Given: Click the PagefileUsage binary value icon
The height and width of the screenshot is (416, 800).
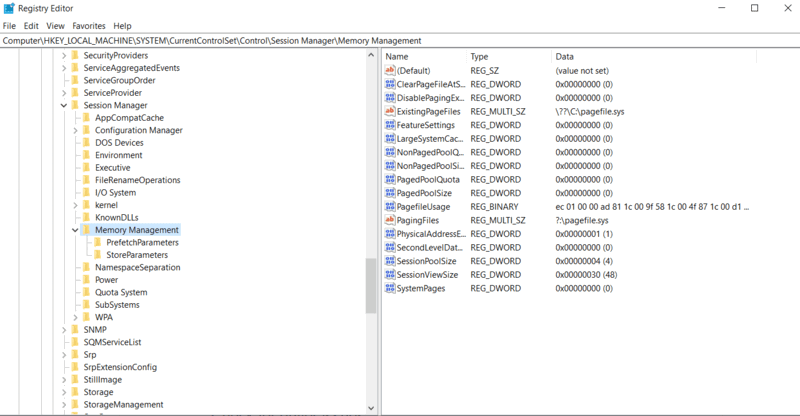Looking at the screenshot, I should click(390, 207).
